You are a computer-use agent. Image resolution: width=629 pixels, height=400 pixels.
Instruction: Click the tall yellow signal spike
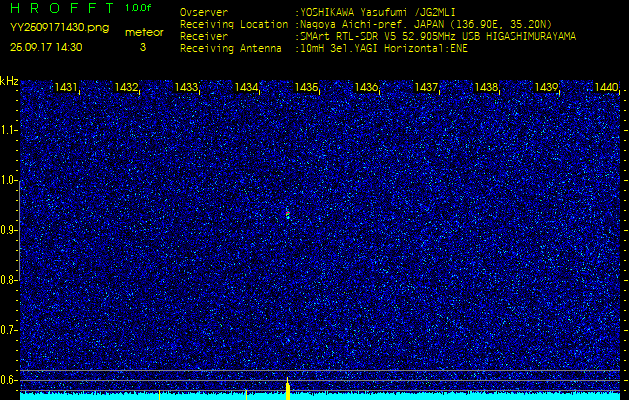tap(288, 389)
